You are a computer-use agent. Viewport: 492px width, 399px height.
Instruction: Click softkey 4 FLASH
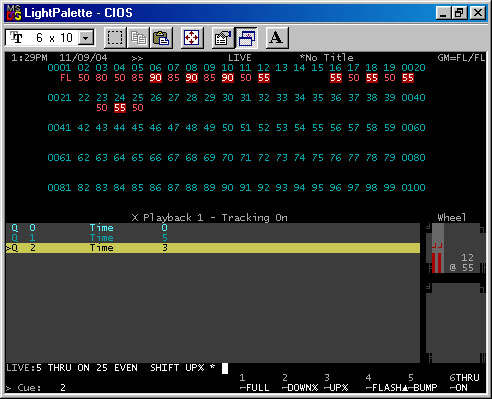pyautogui.click(x=386, y=383)
